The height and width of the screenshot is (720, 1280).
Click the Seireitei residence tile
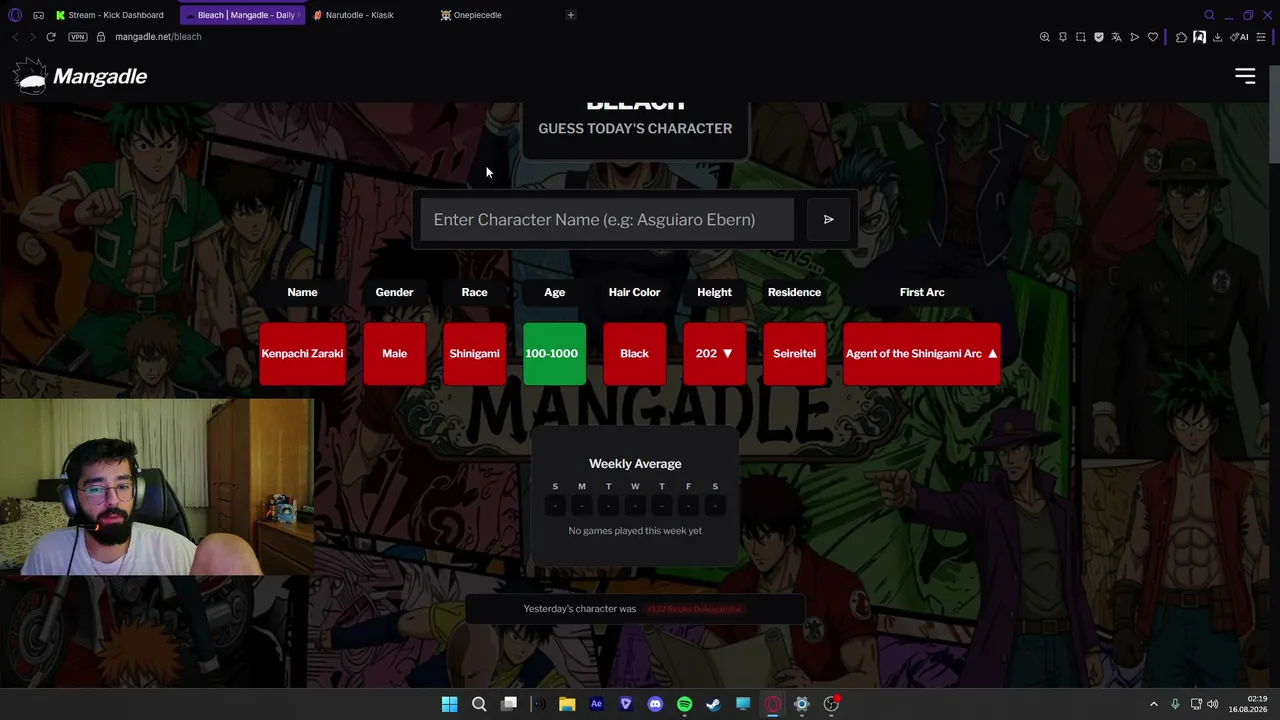coord(794,353)
